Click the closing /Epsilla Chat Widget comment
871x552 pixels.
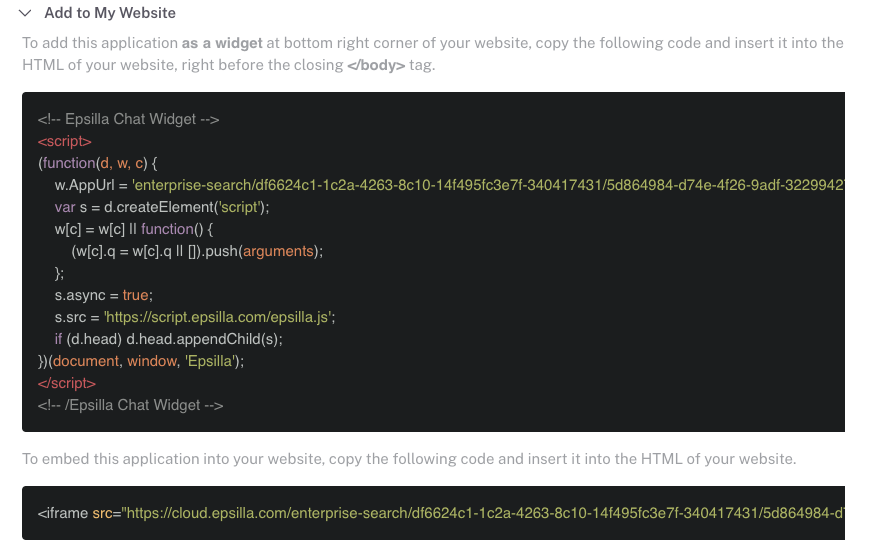pos(130,405)
